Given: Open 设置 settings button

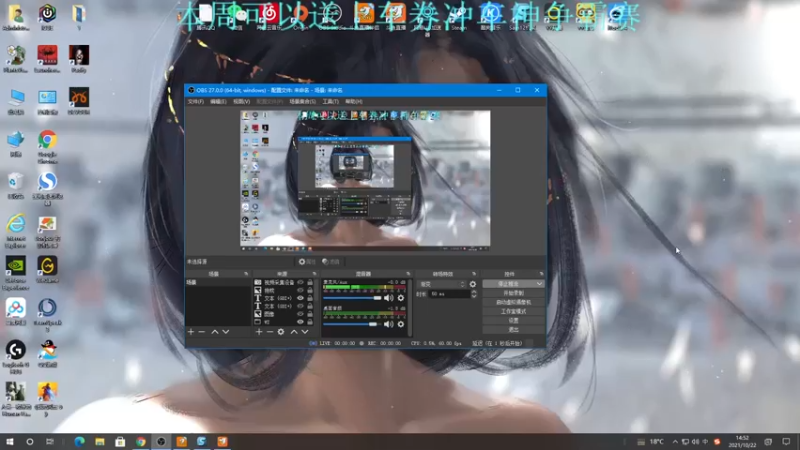Looking at the screenshot, I should [513, 320].
